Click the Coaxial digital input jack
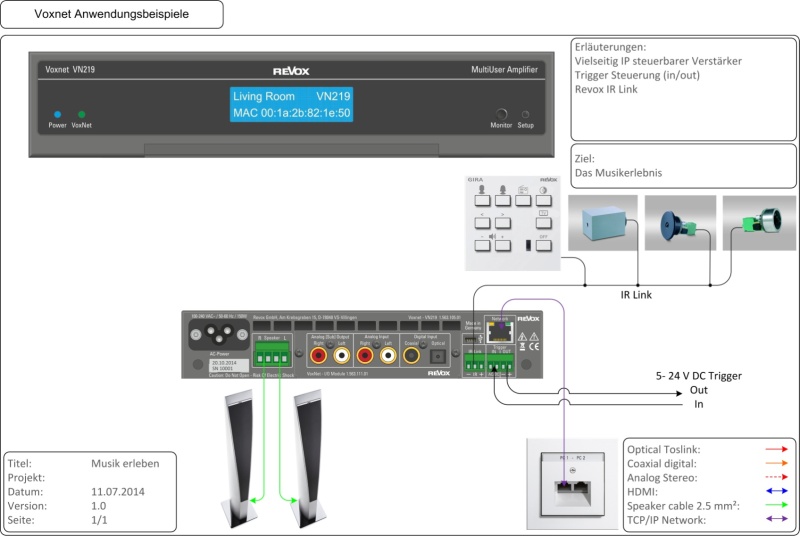Image resolution: width=800 pixels, height=536 pixels. pos(411,355)
